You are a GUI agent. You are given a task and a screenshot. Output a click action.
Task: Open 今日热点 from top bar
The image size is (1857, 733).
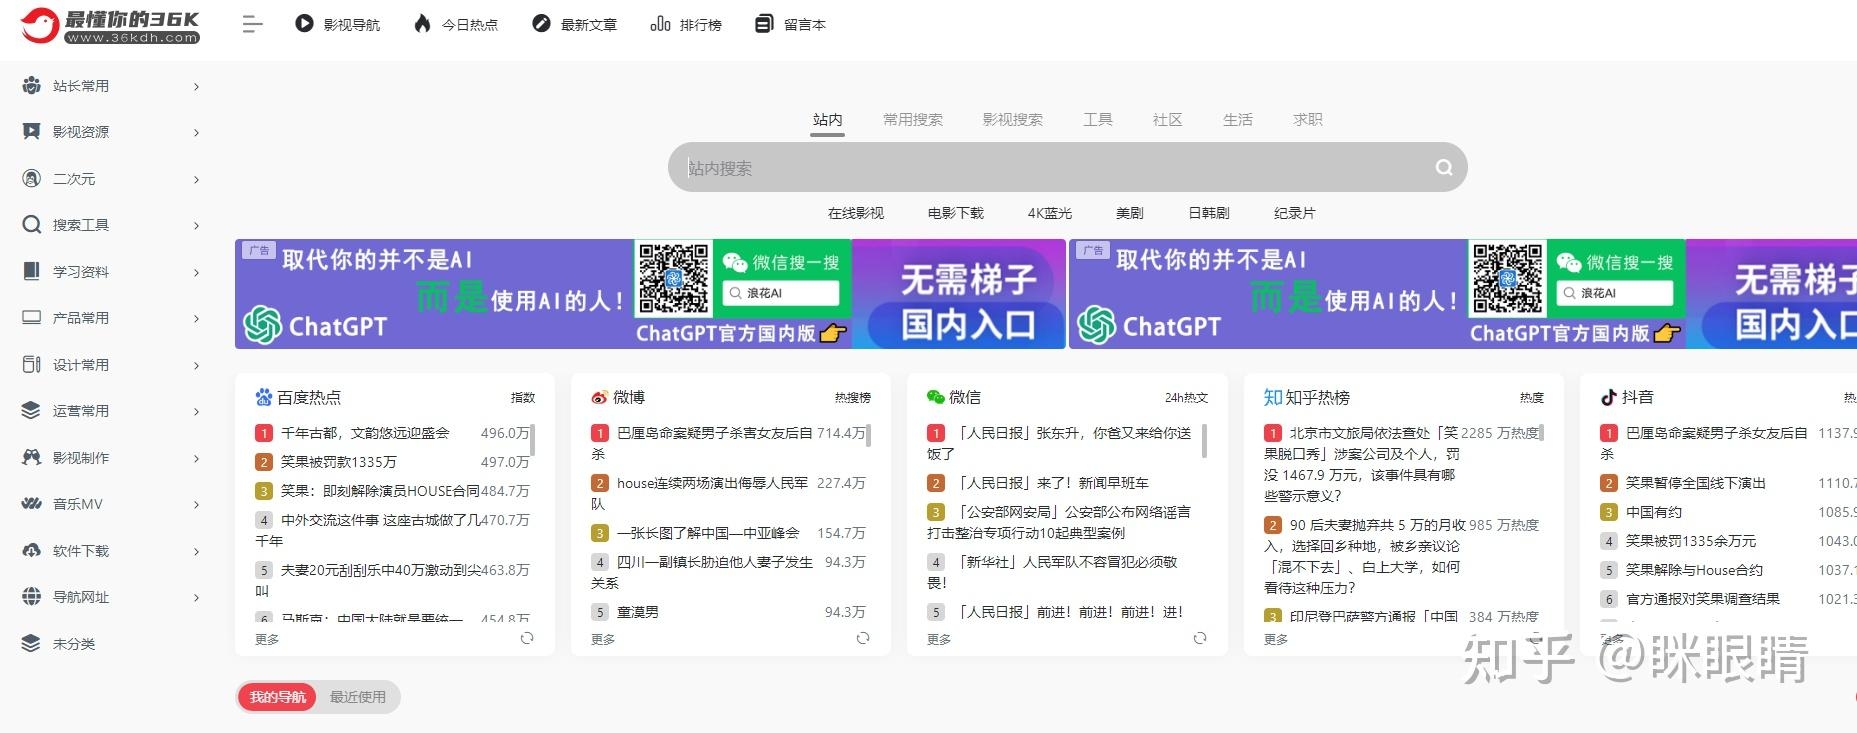point(456,24)
